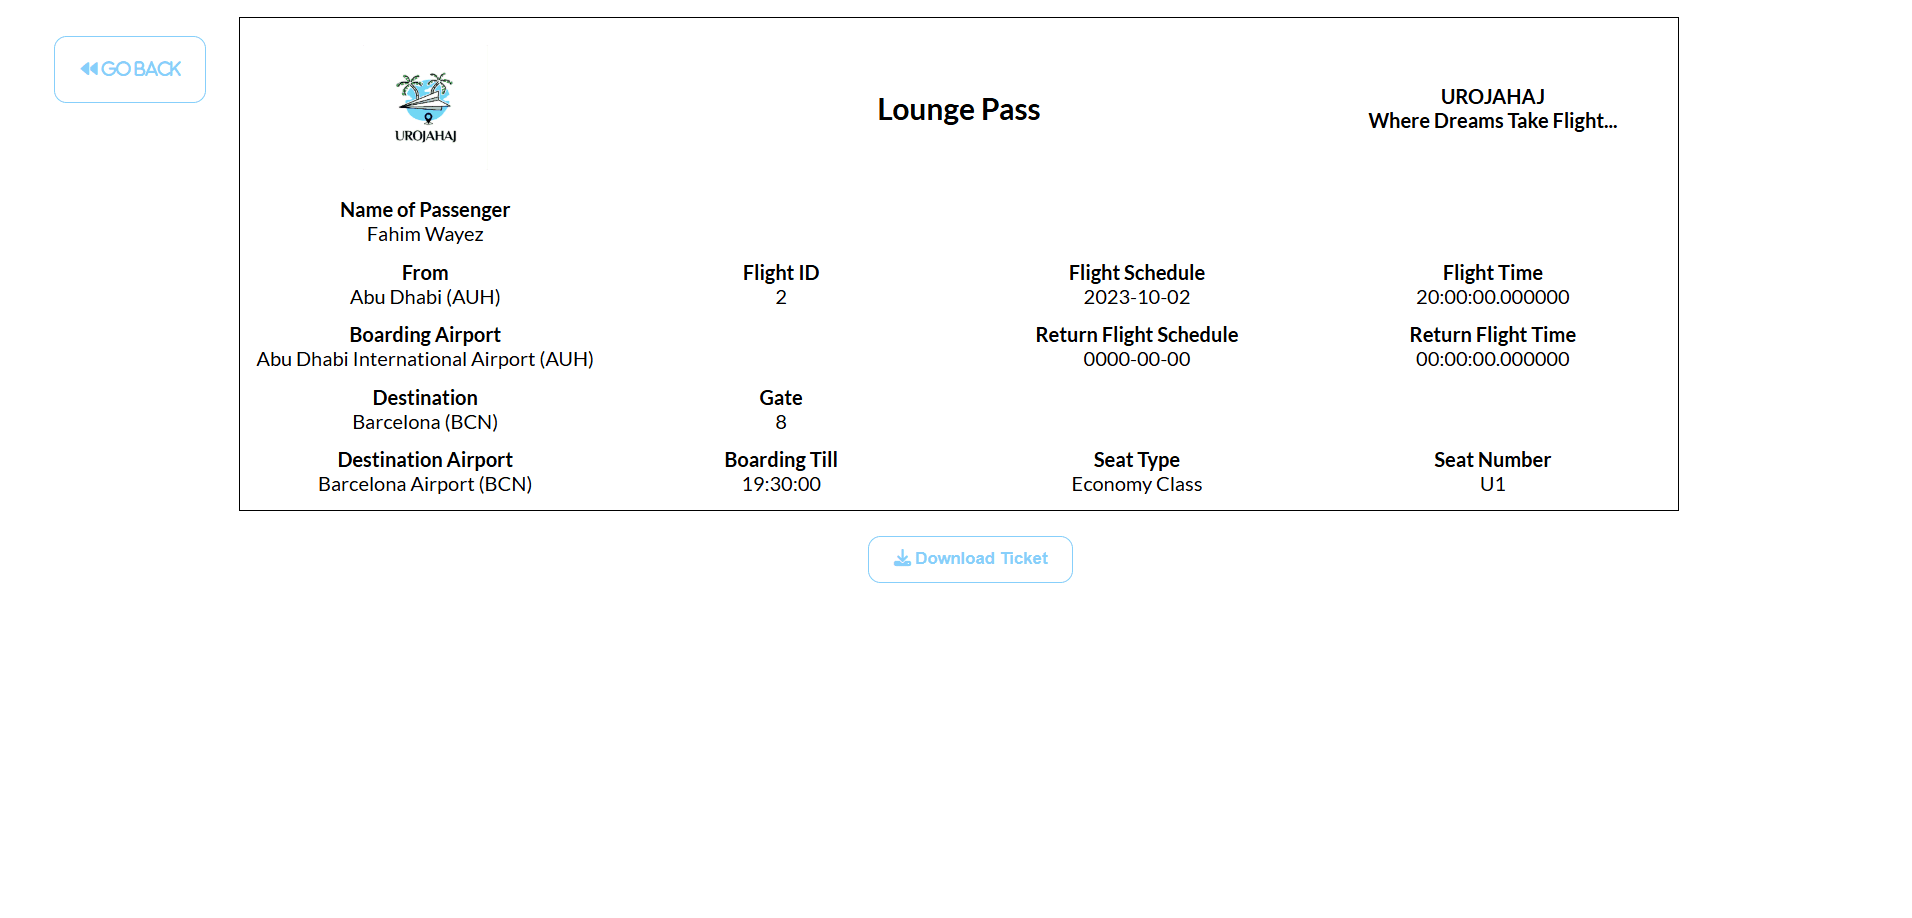Select the Abu Dhabi (AUH) origin text
This screenshot has width=1912, height=918.
click(x=425, y=298)
